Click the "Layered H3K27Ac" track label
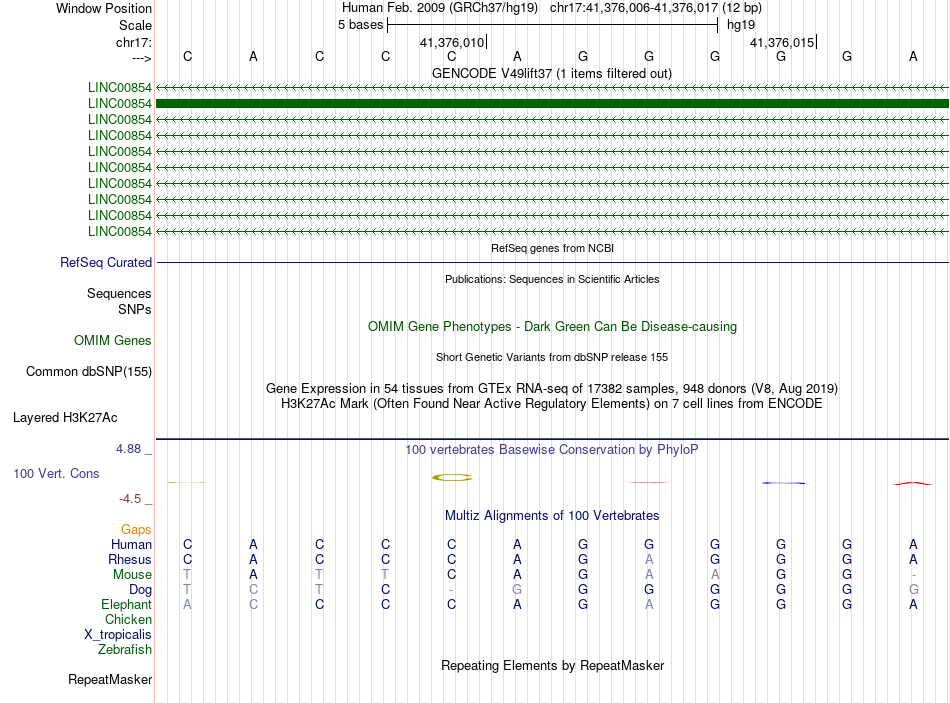Image resolution: width=950 pixels, height=703 pixels. (x=65, y=418)
